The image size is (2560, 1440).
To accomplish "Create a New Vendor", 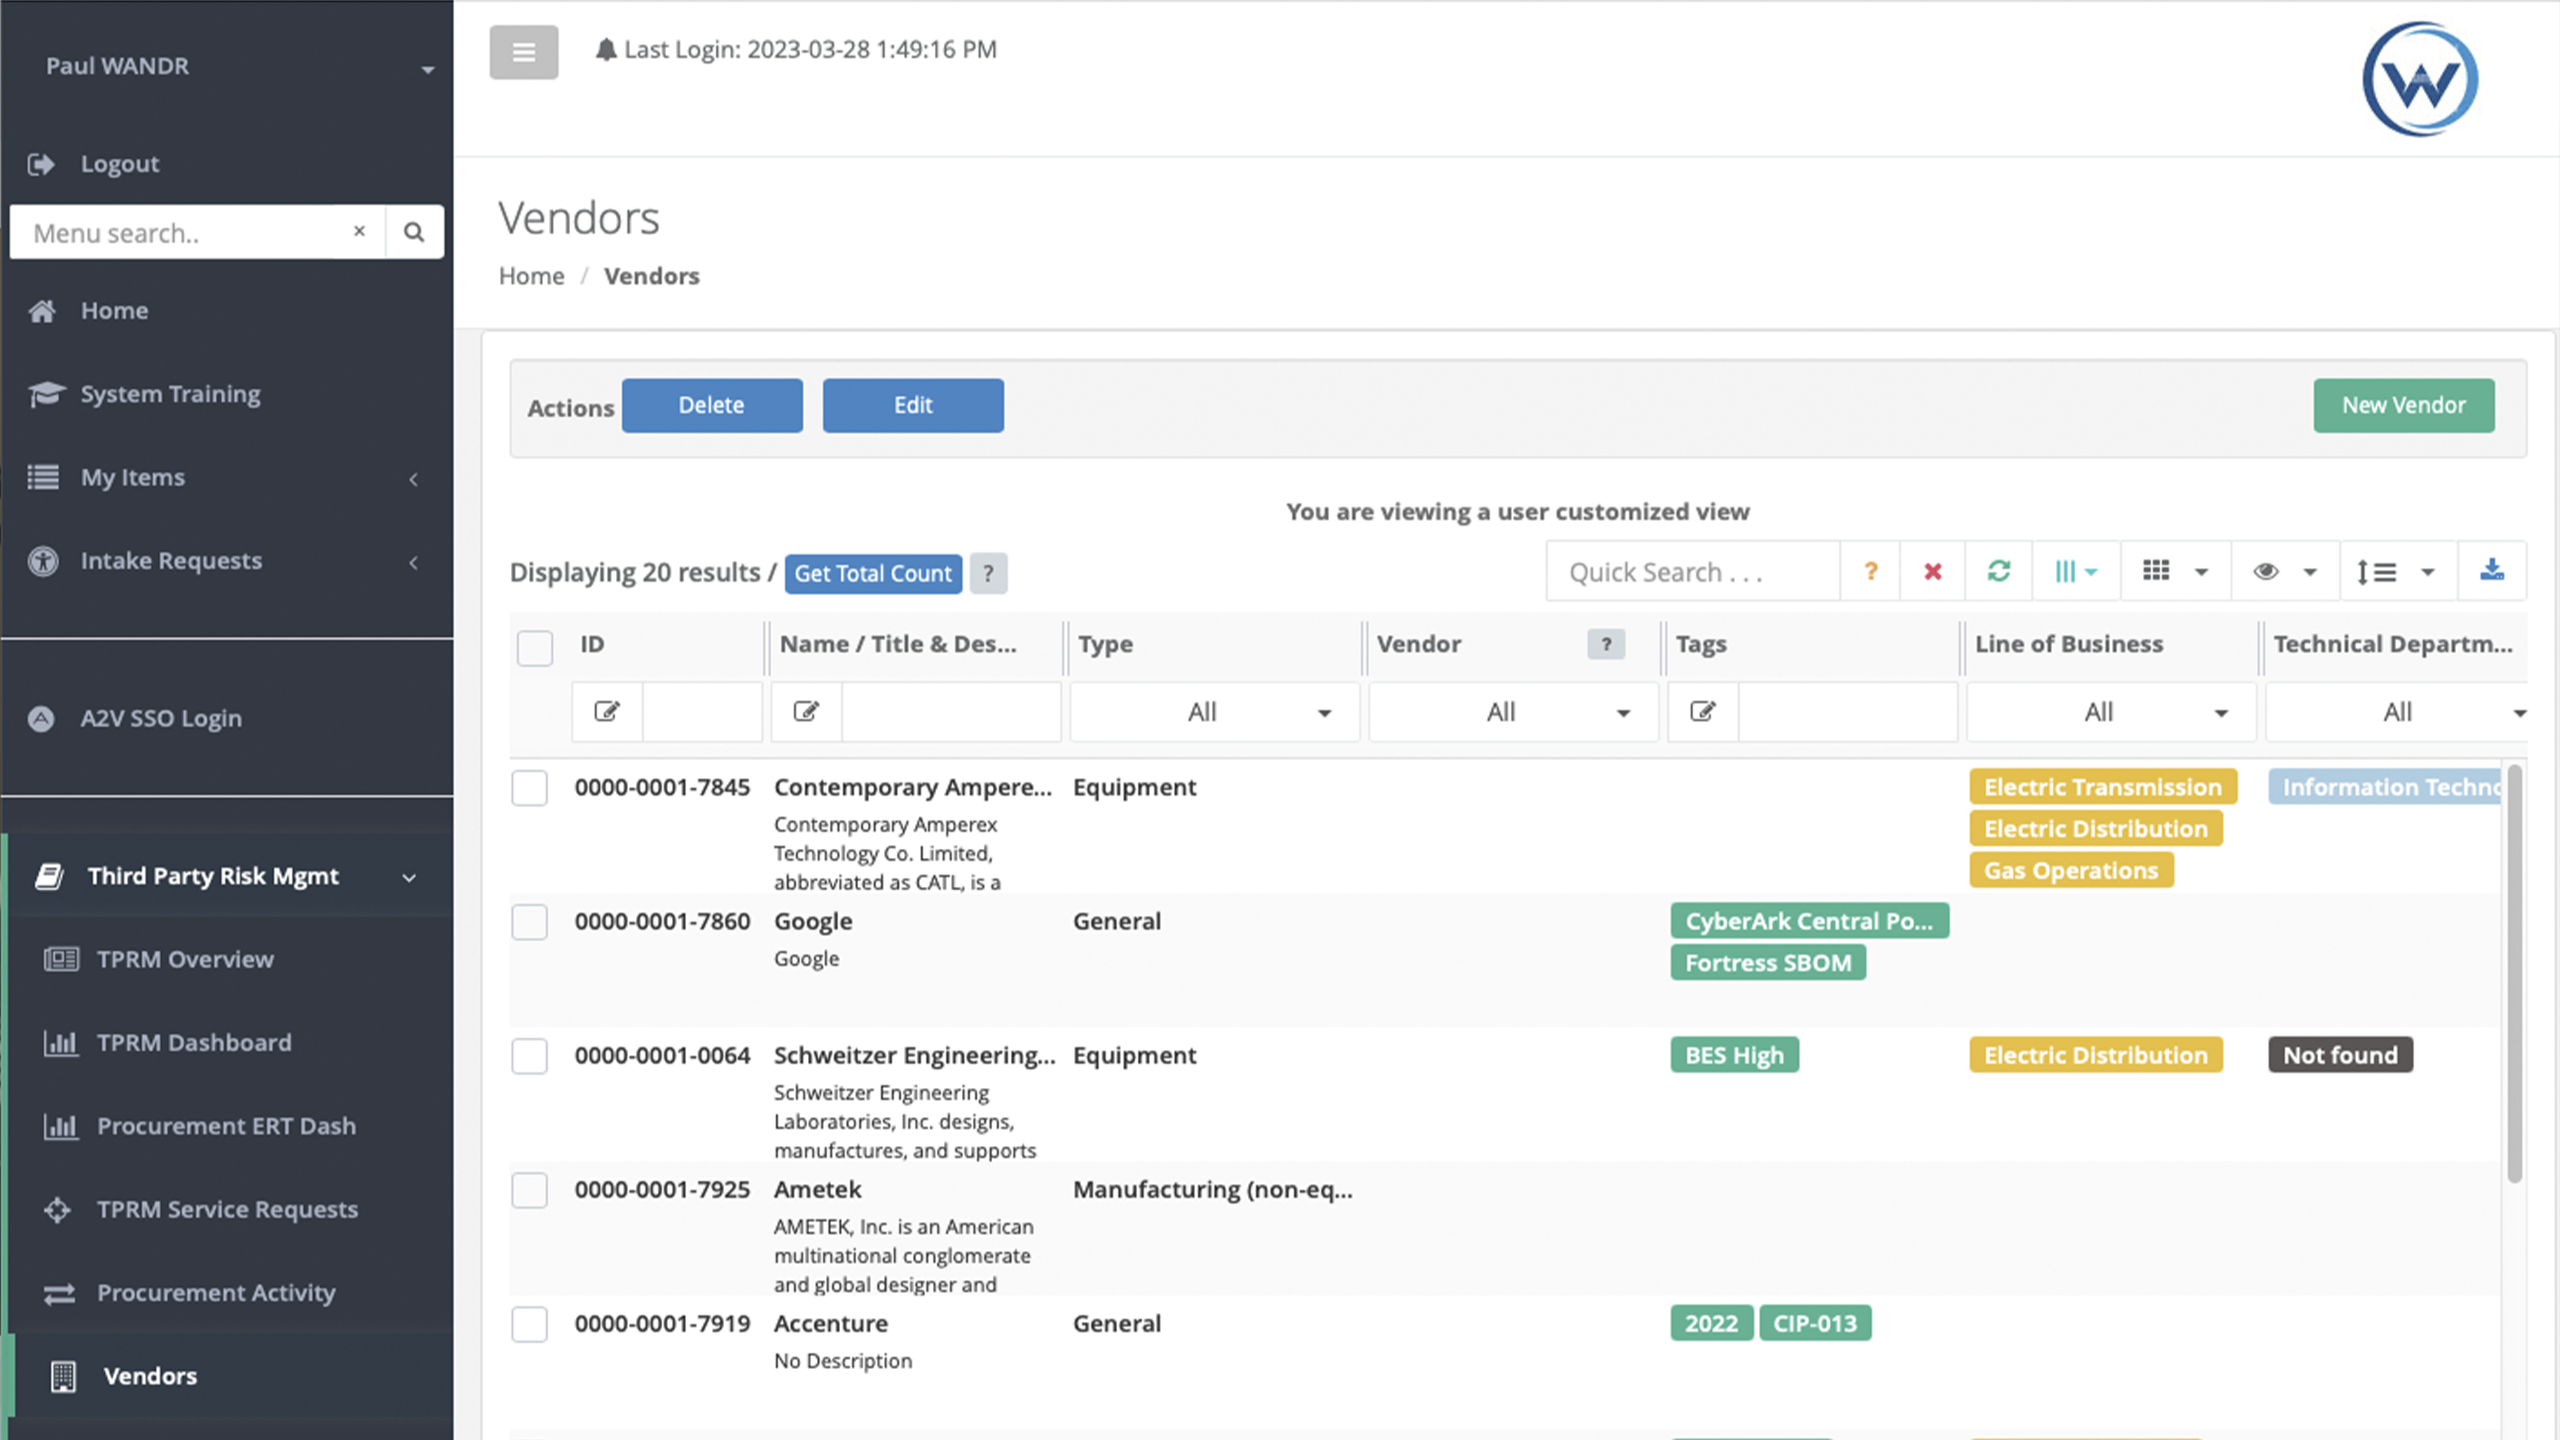I will tap(2403, 405).
